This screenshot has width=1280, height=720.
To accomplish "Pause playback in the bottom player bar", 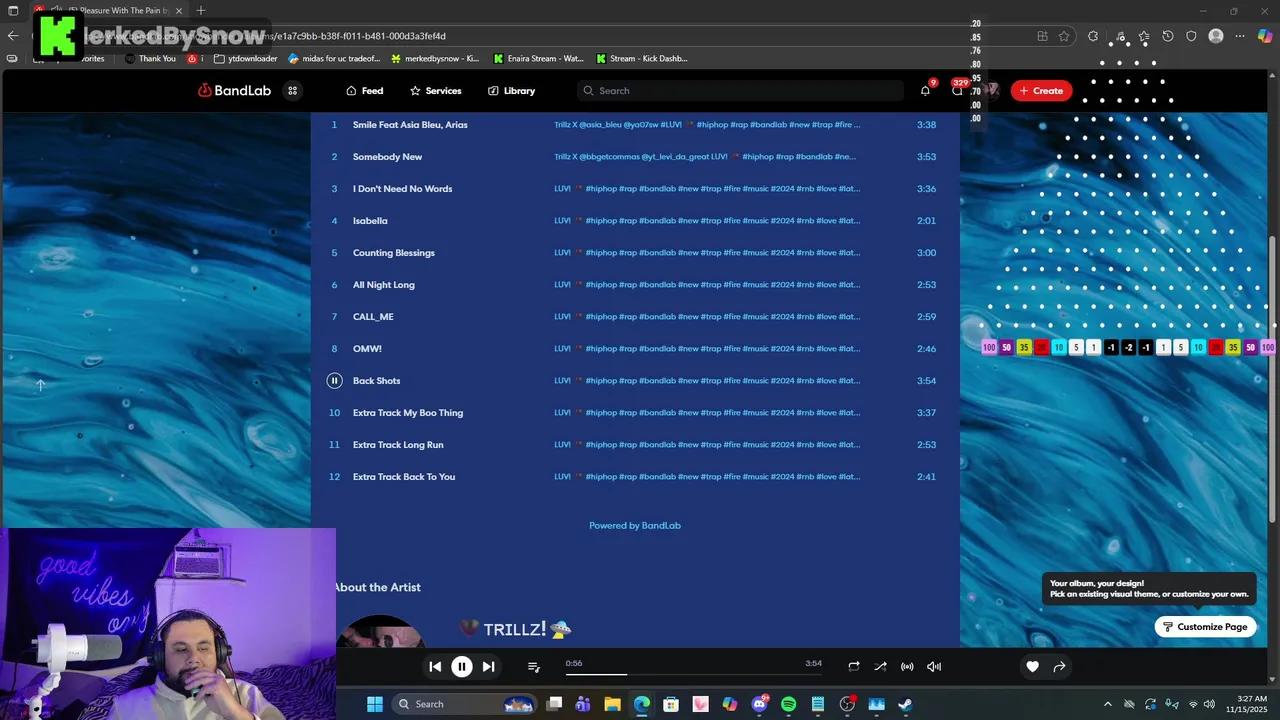I will pyautogui.click(x=462, y=667).
